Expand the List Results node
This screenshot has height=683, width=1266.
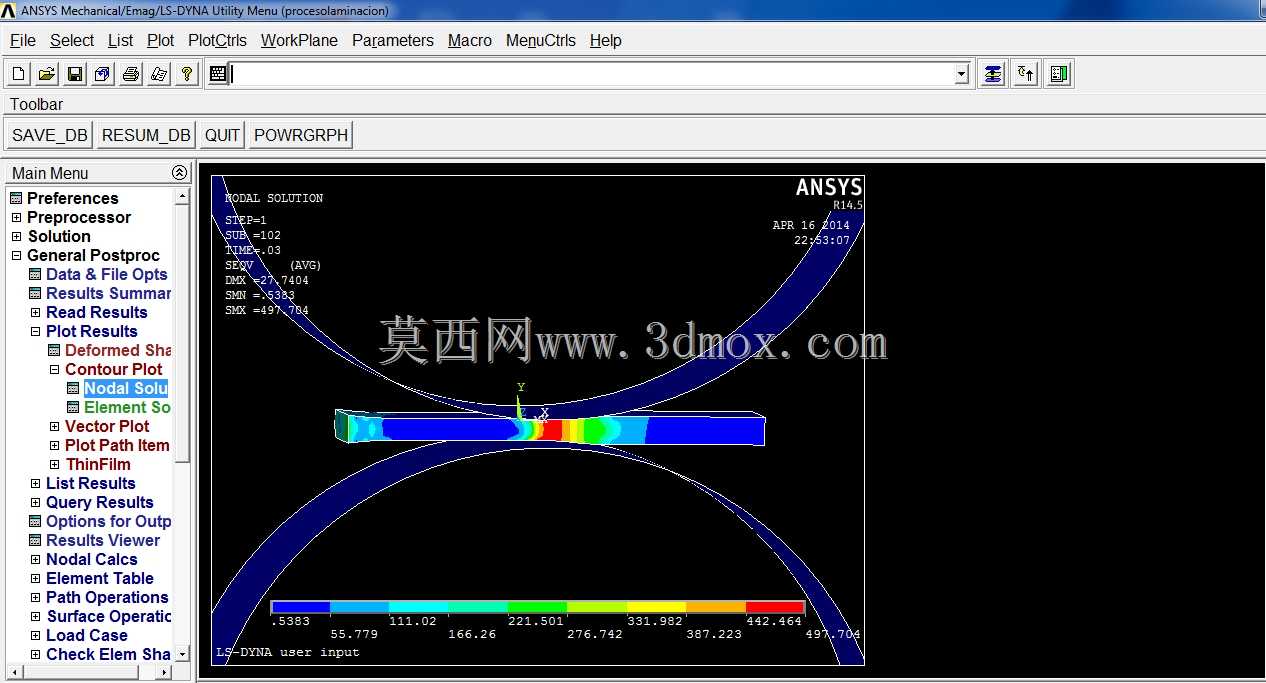35,483
